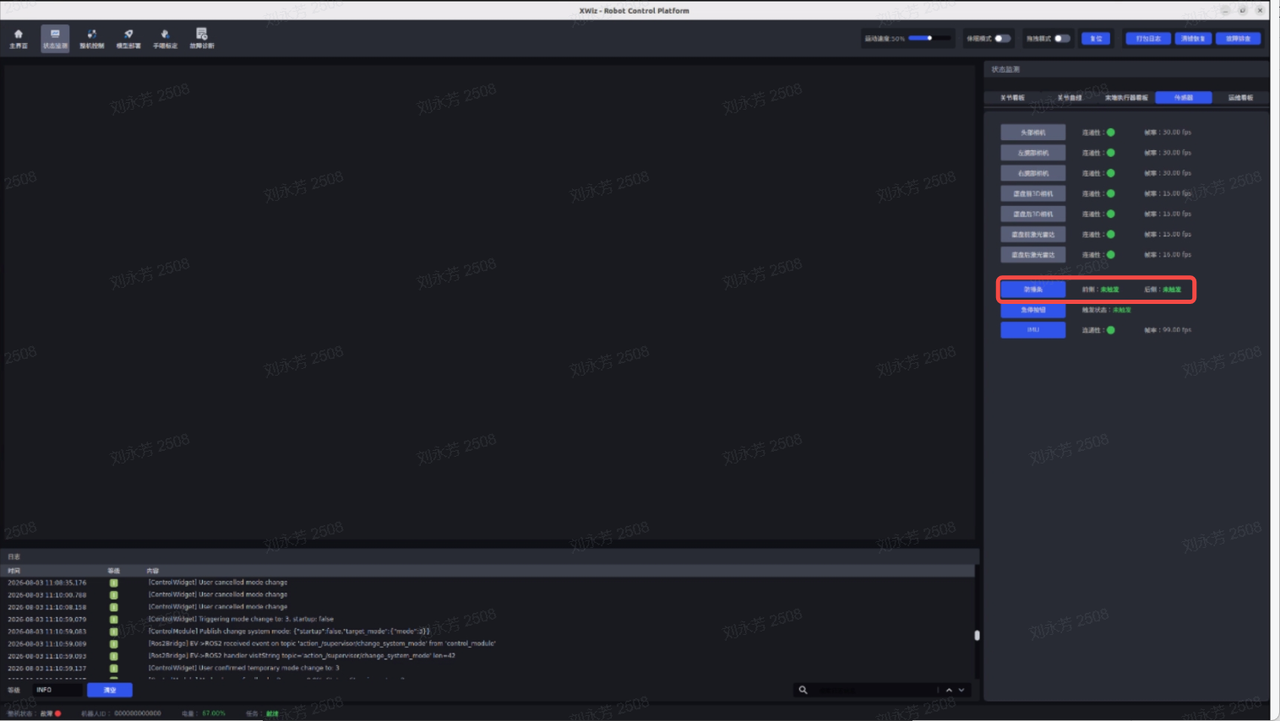Select the log entry timestamped 11:08:35.176
This screenshot has height=721, width=1280.
(488, 582)
